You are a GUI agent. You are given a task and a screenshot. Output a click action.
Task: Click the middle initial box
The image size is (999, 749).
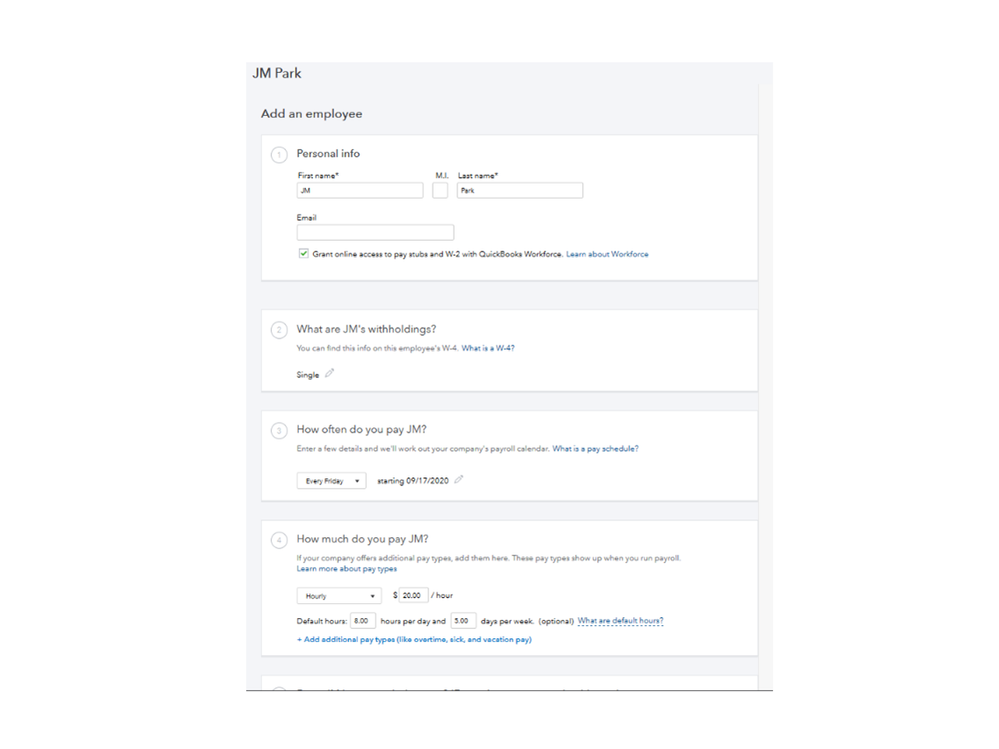tap(440, 190)
